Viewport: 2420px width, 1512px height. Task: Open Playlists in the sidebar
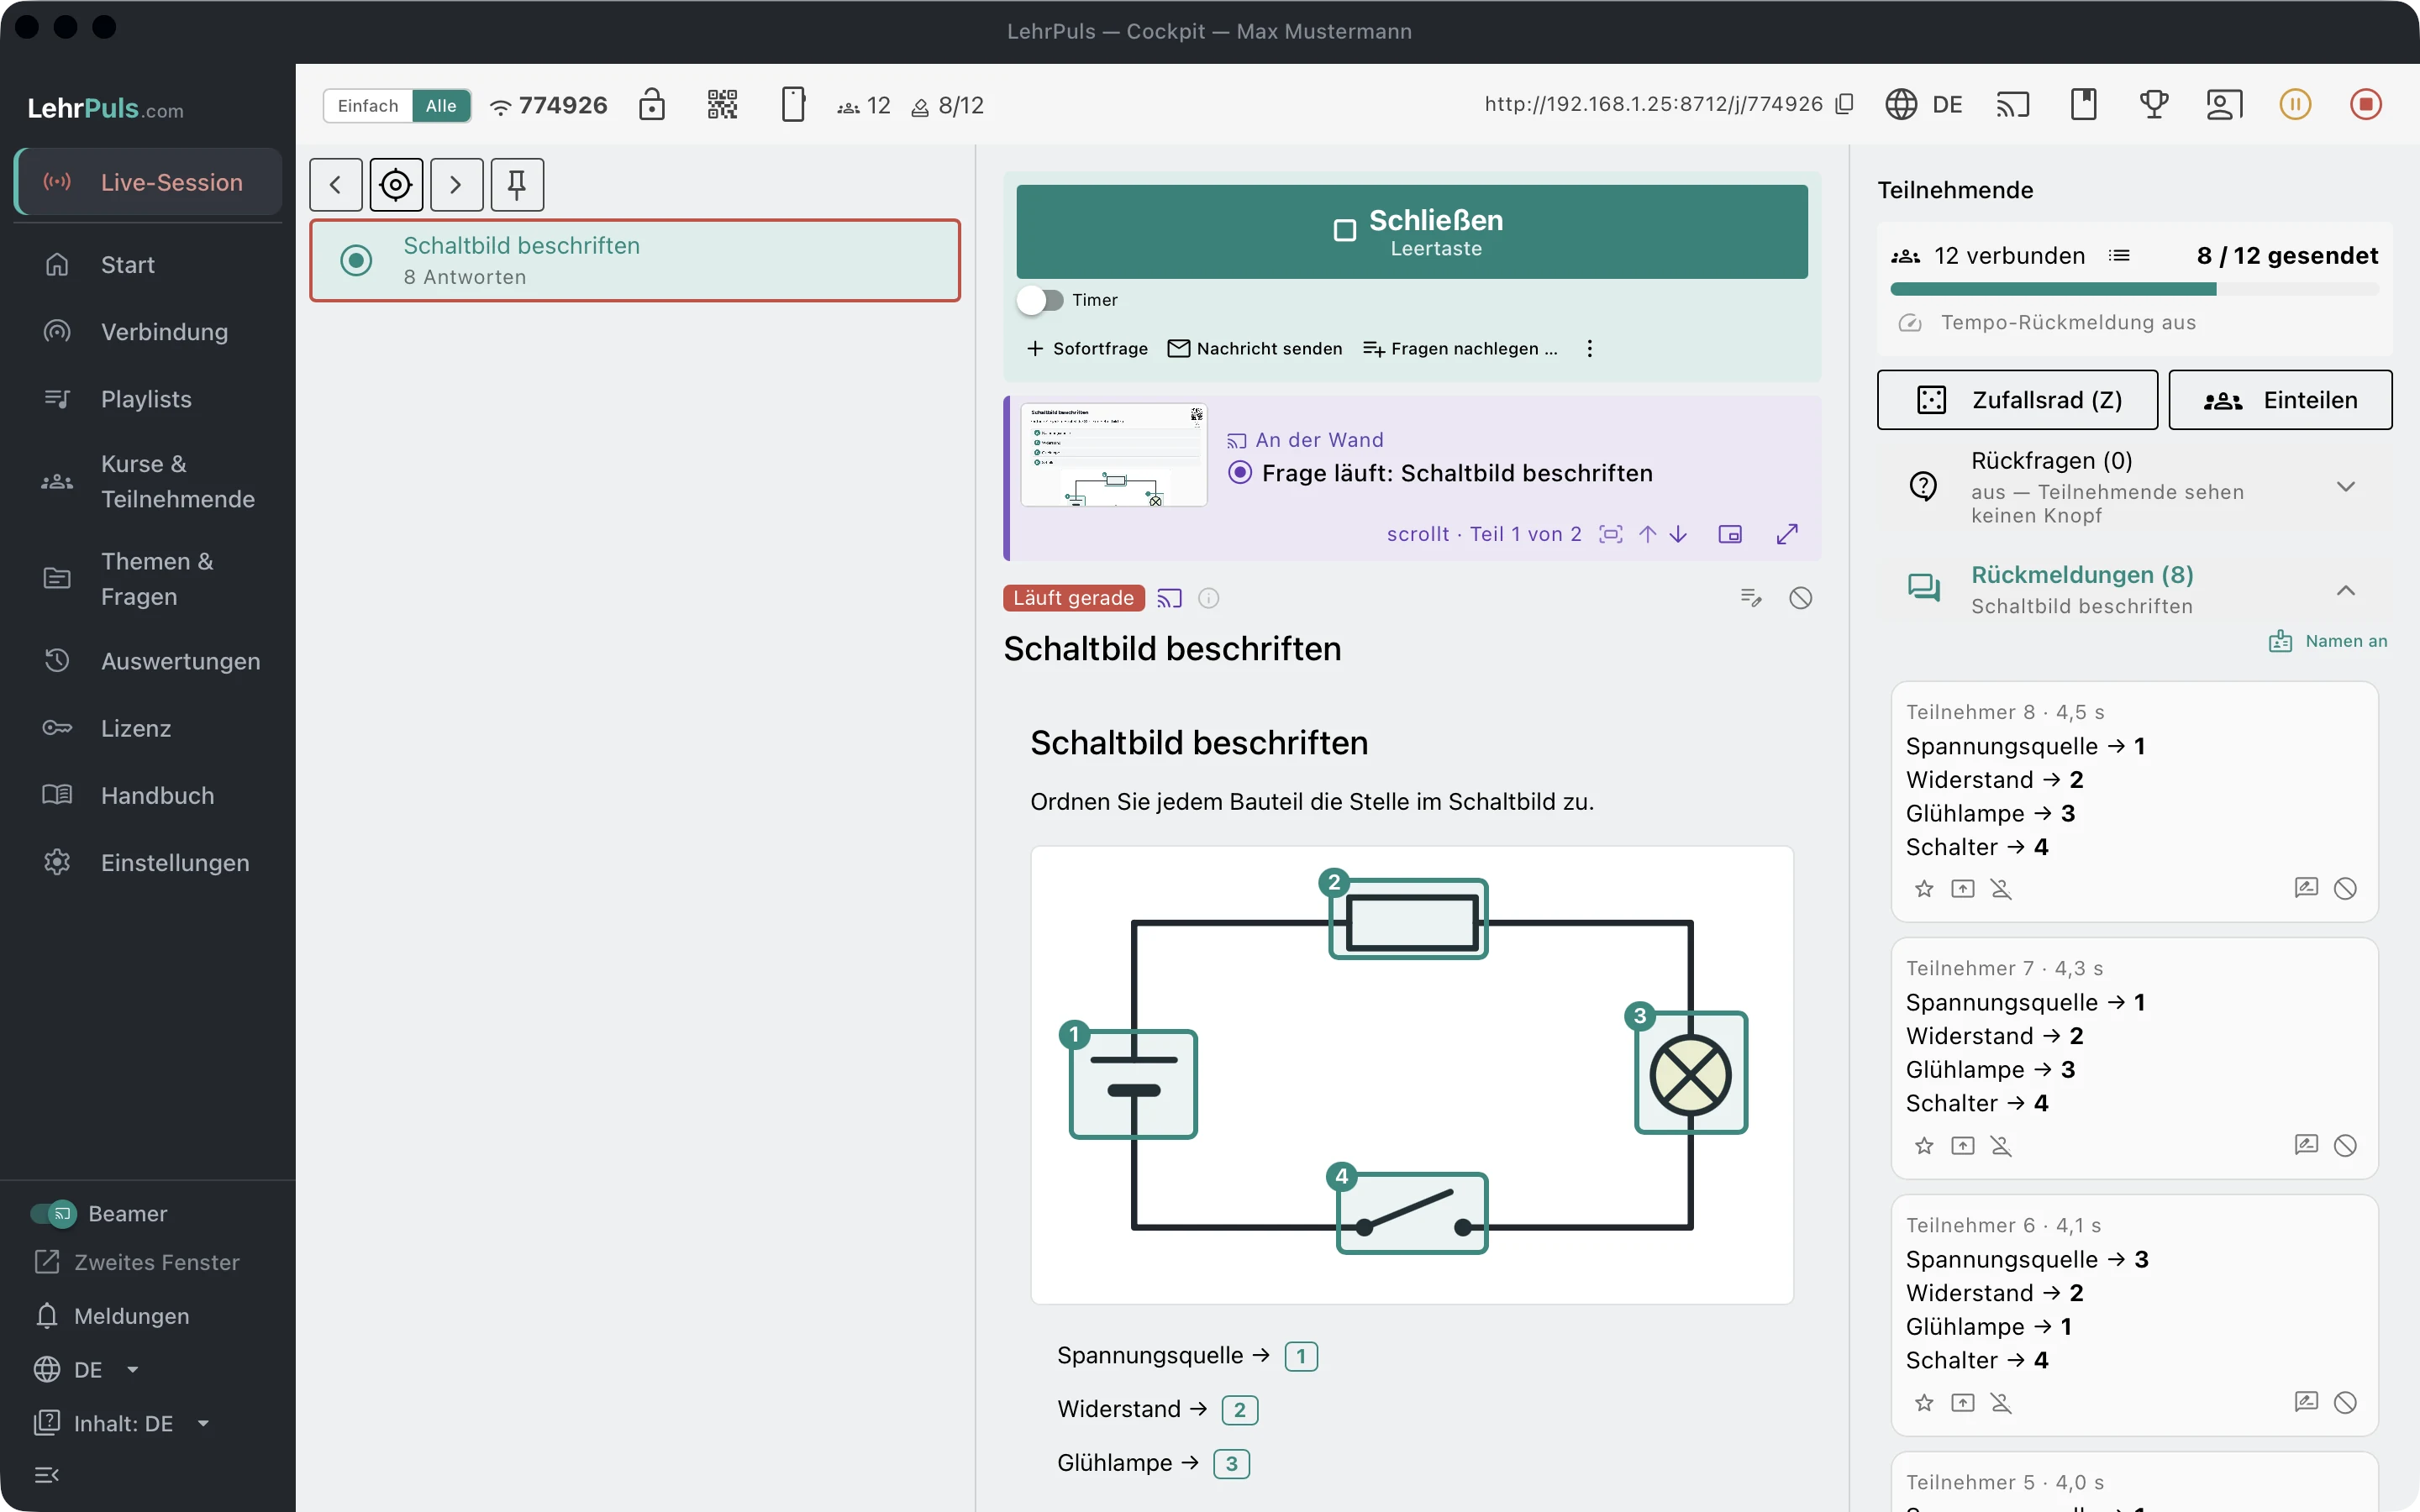[148, 399]
